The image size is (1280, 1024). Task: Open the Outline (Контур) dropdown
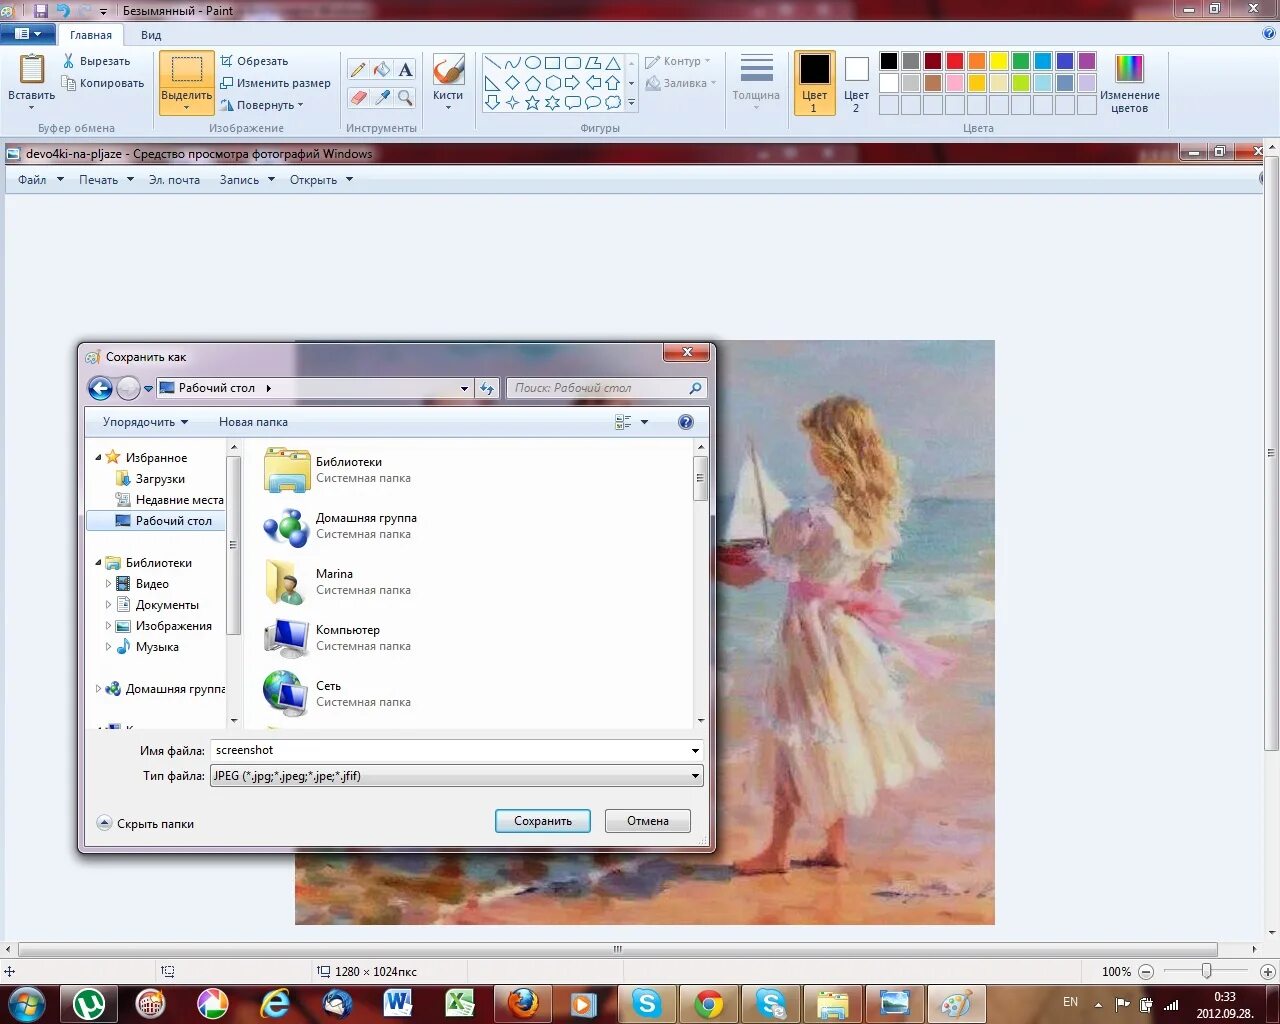pyautogui.click(x=678, y=61)
